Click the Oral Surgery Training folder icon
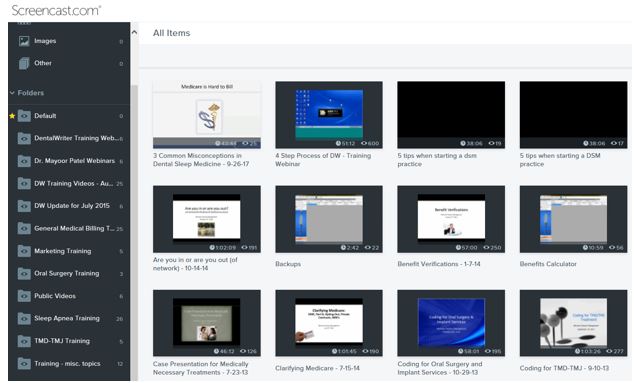 tap(24, 273)
